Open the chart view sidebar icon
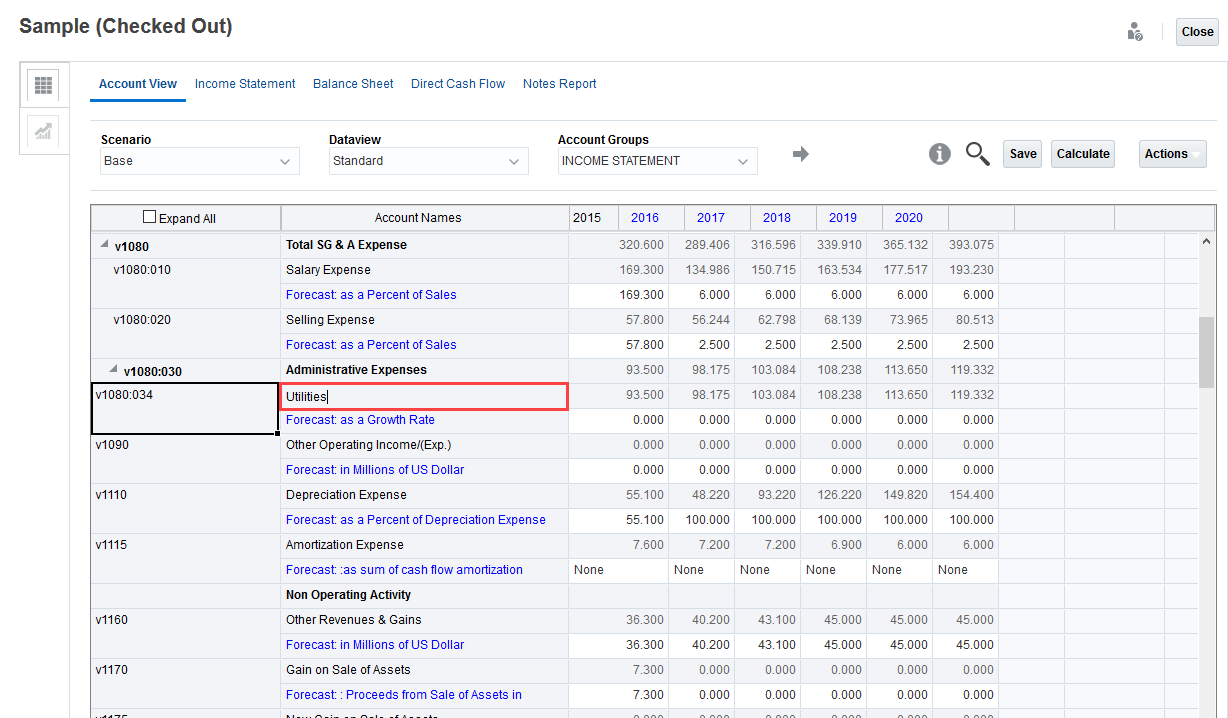This screenshot has height=718, width=1228. point(43,131)
